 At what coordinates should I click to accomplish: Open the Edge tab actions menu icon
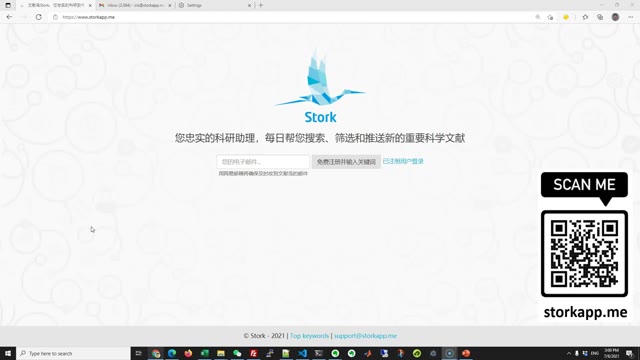point(8,5)
